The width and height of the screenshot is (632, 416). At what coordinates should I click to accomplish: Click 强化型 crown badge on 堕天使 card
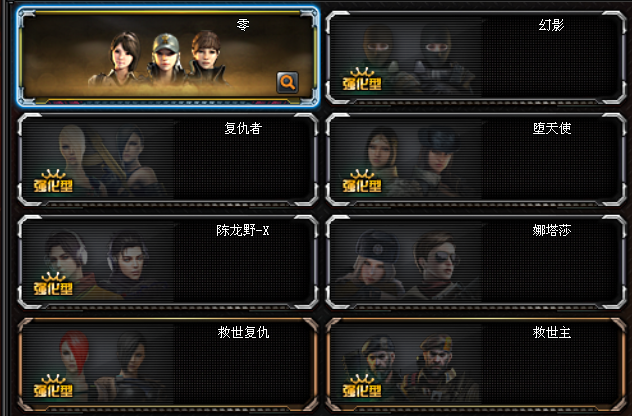(x=362, y=181)
